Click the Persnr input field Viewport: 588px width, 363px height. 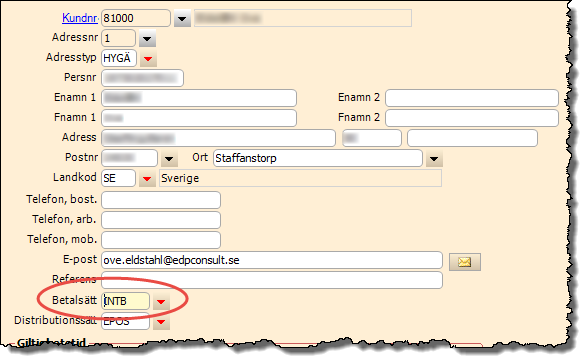(x=142, y=78)
